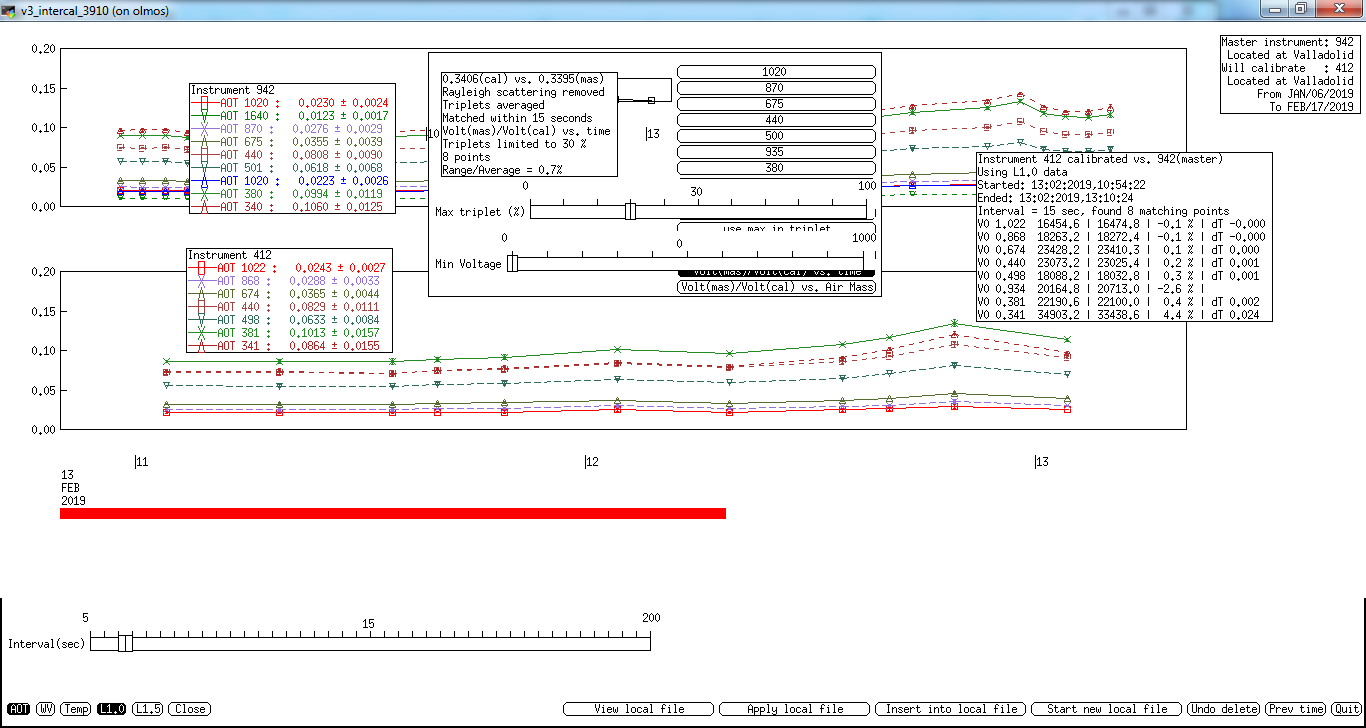Click the AOT 674 marker icon in Instrument 412 legend

[202, 294]
